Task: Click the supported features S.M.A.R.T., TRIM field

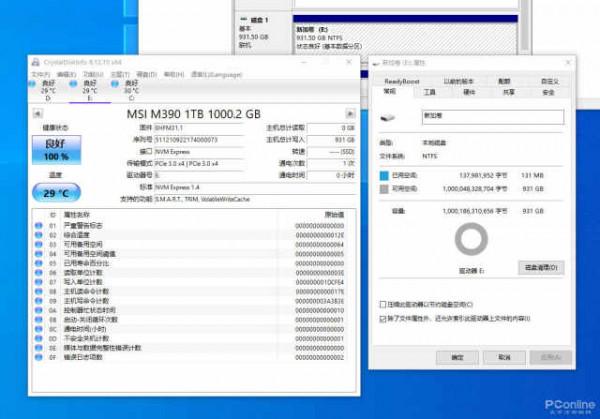Action: pyautogui.click(x=254, y=199)
